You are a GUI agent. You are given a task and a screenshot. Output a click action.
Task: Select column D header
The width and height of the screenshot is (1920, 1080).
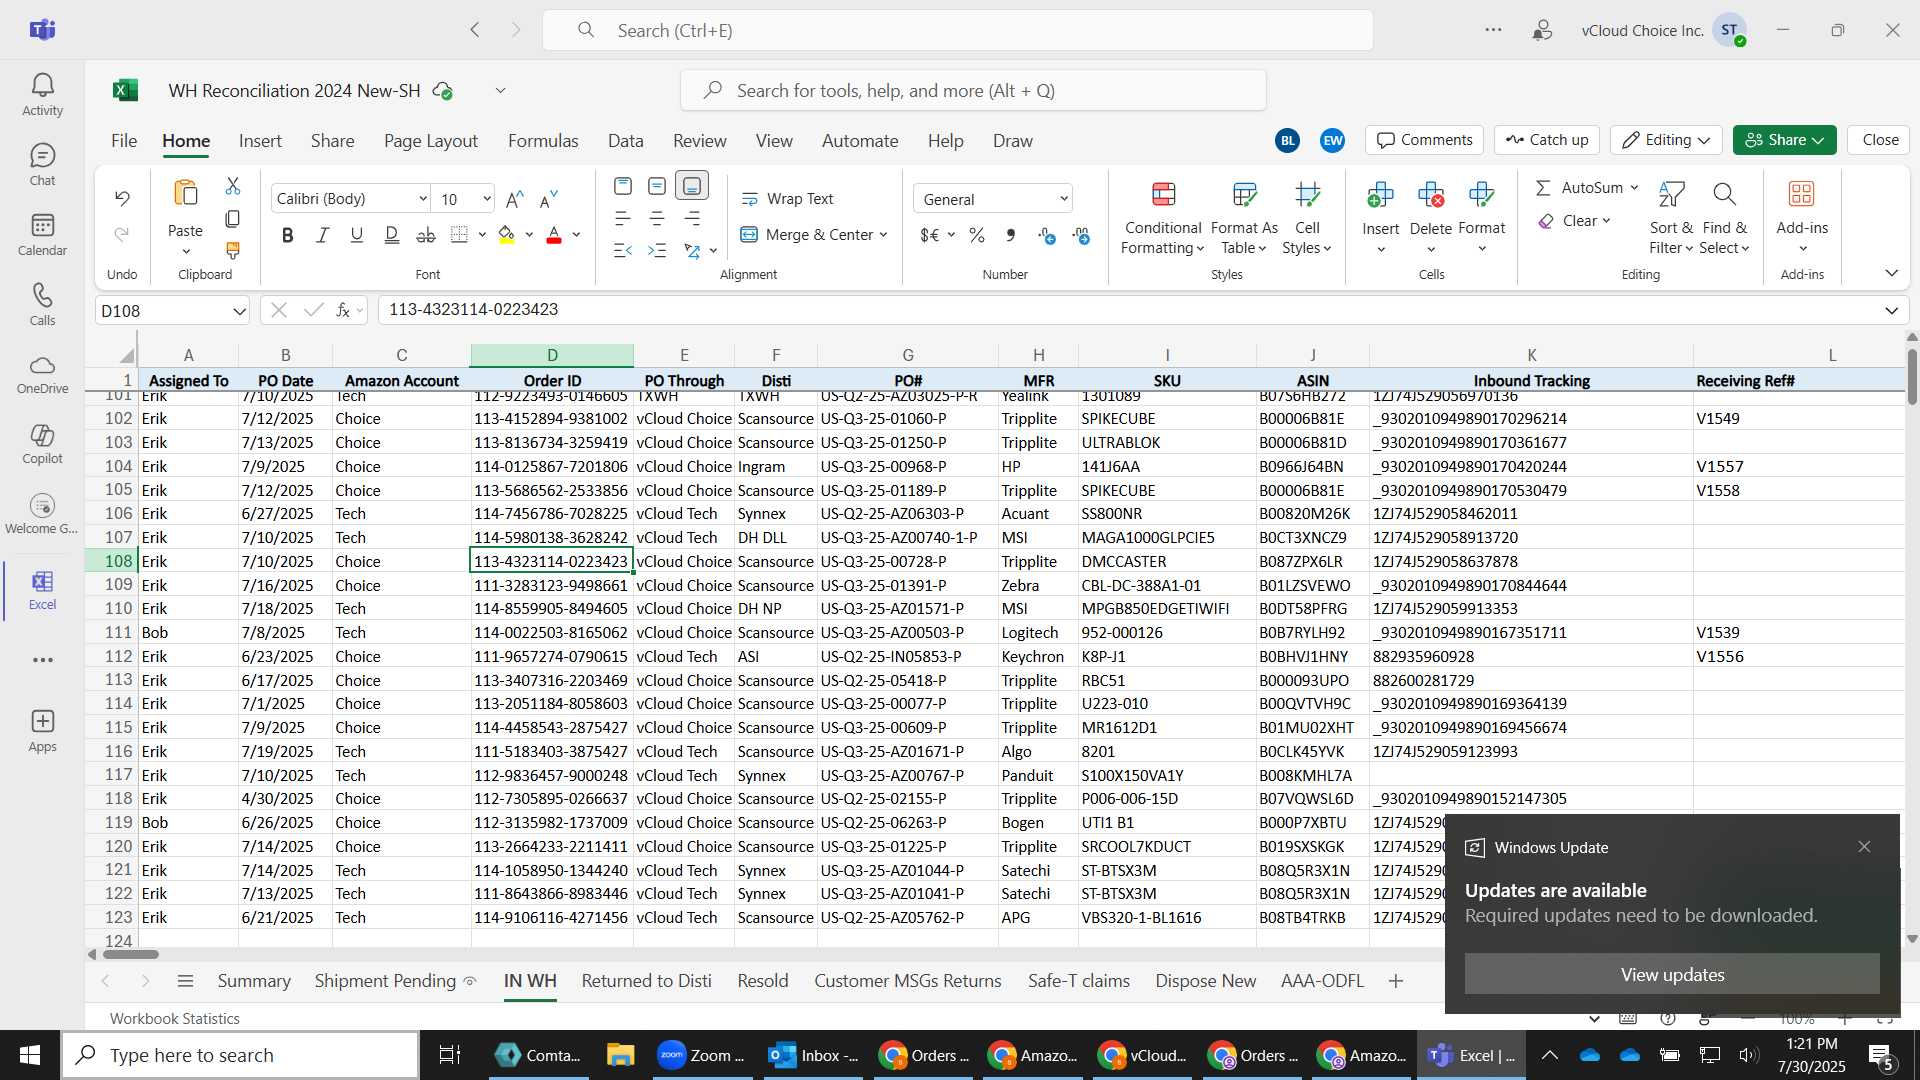pyautogui.click(x=552, y=355)
